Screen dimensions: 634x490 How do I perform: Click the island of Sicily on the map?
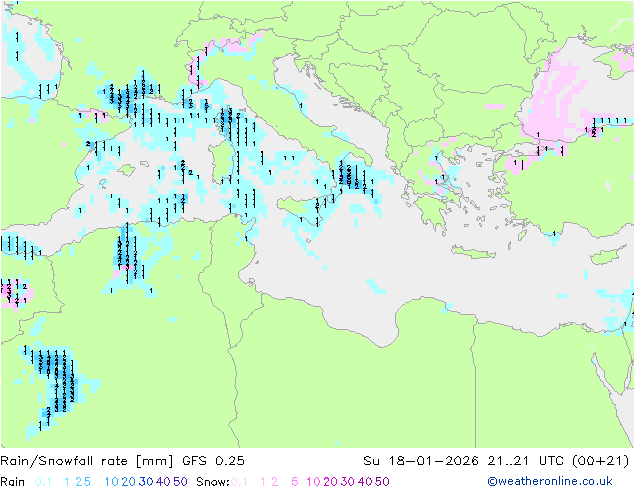301,207
